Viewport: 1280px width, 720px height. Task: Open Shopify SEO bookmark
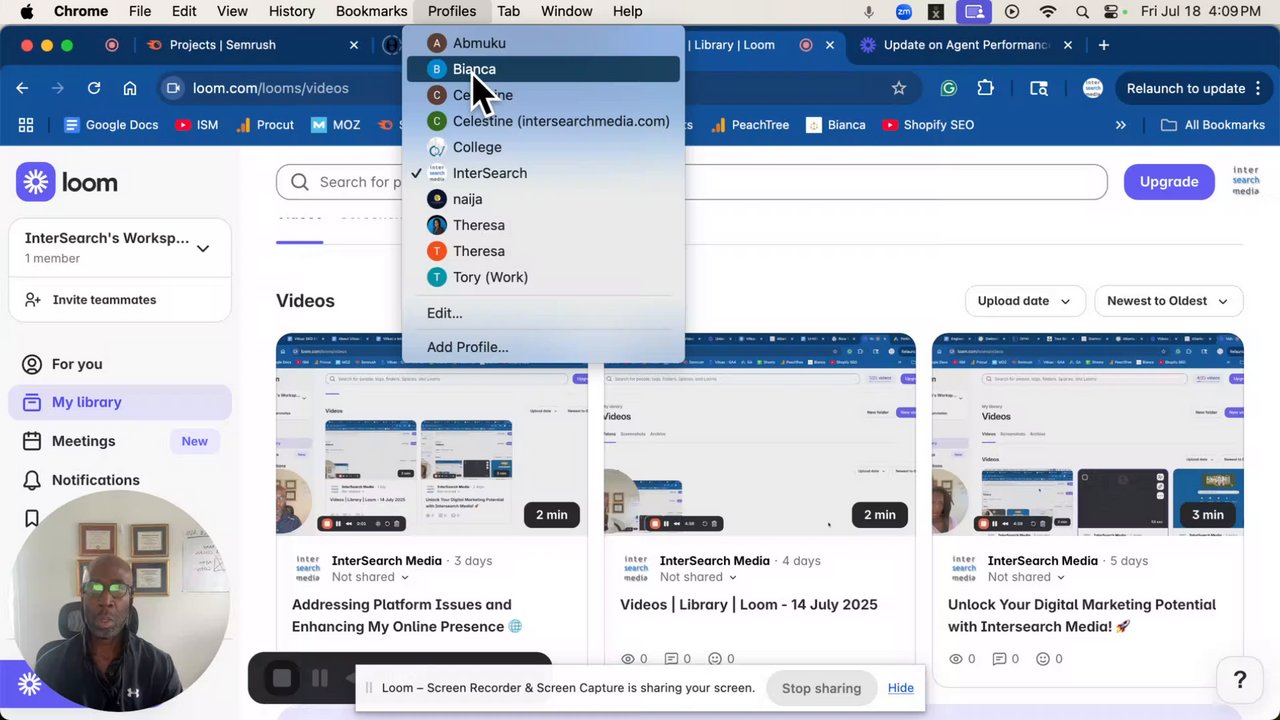928,125
